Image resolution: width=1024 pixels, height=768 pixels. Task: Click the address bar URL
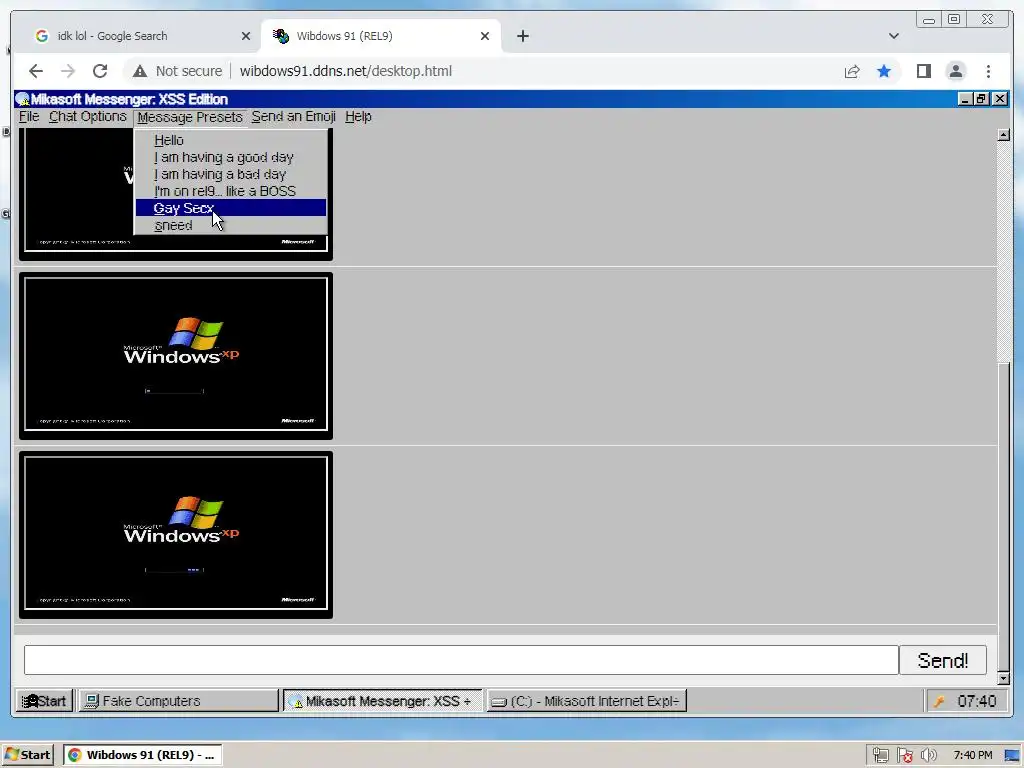point(345,71)
